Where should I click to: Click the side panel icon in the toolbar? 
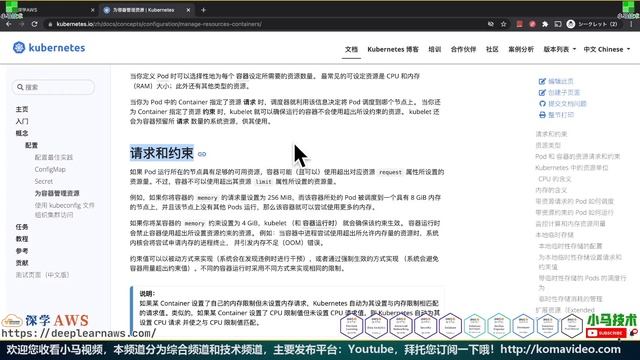click(x=558, y=24)
